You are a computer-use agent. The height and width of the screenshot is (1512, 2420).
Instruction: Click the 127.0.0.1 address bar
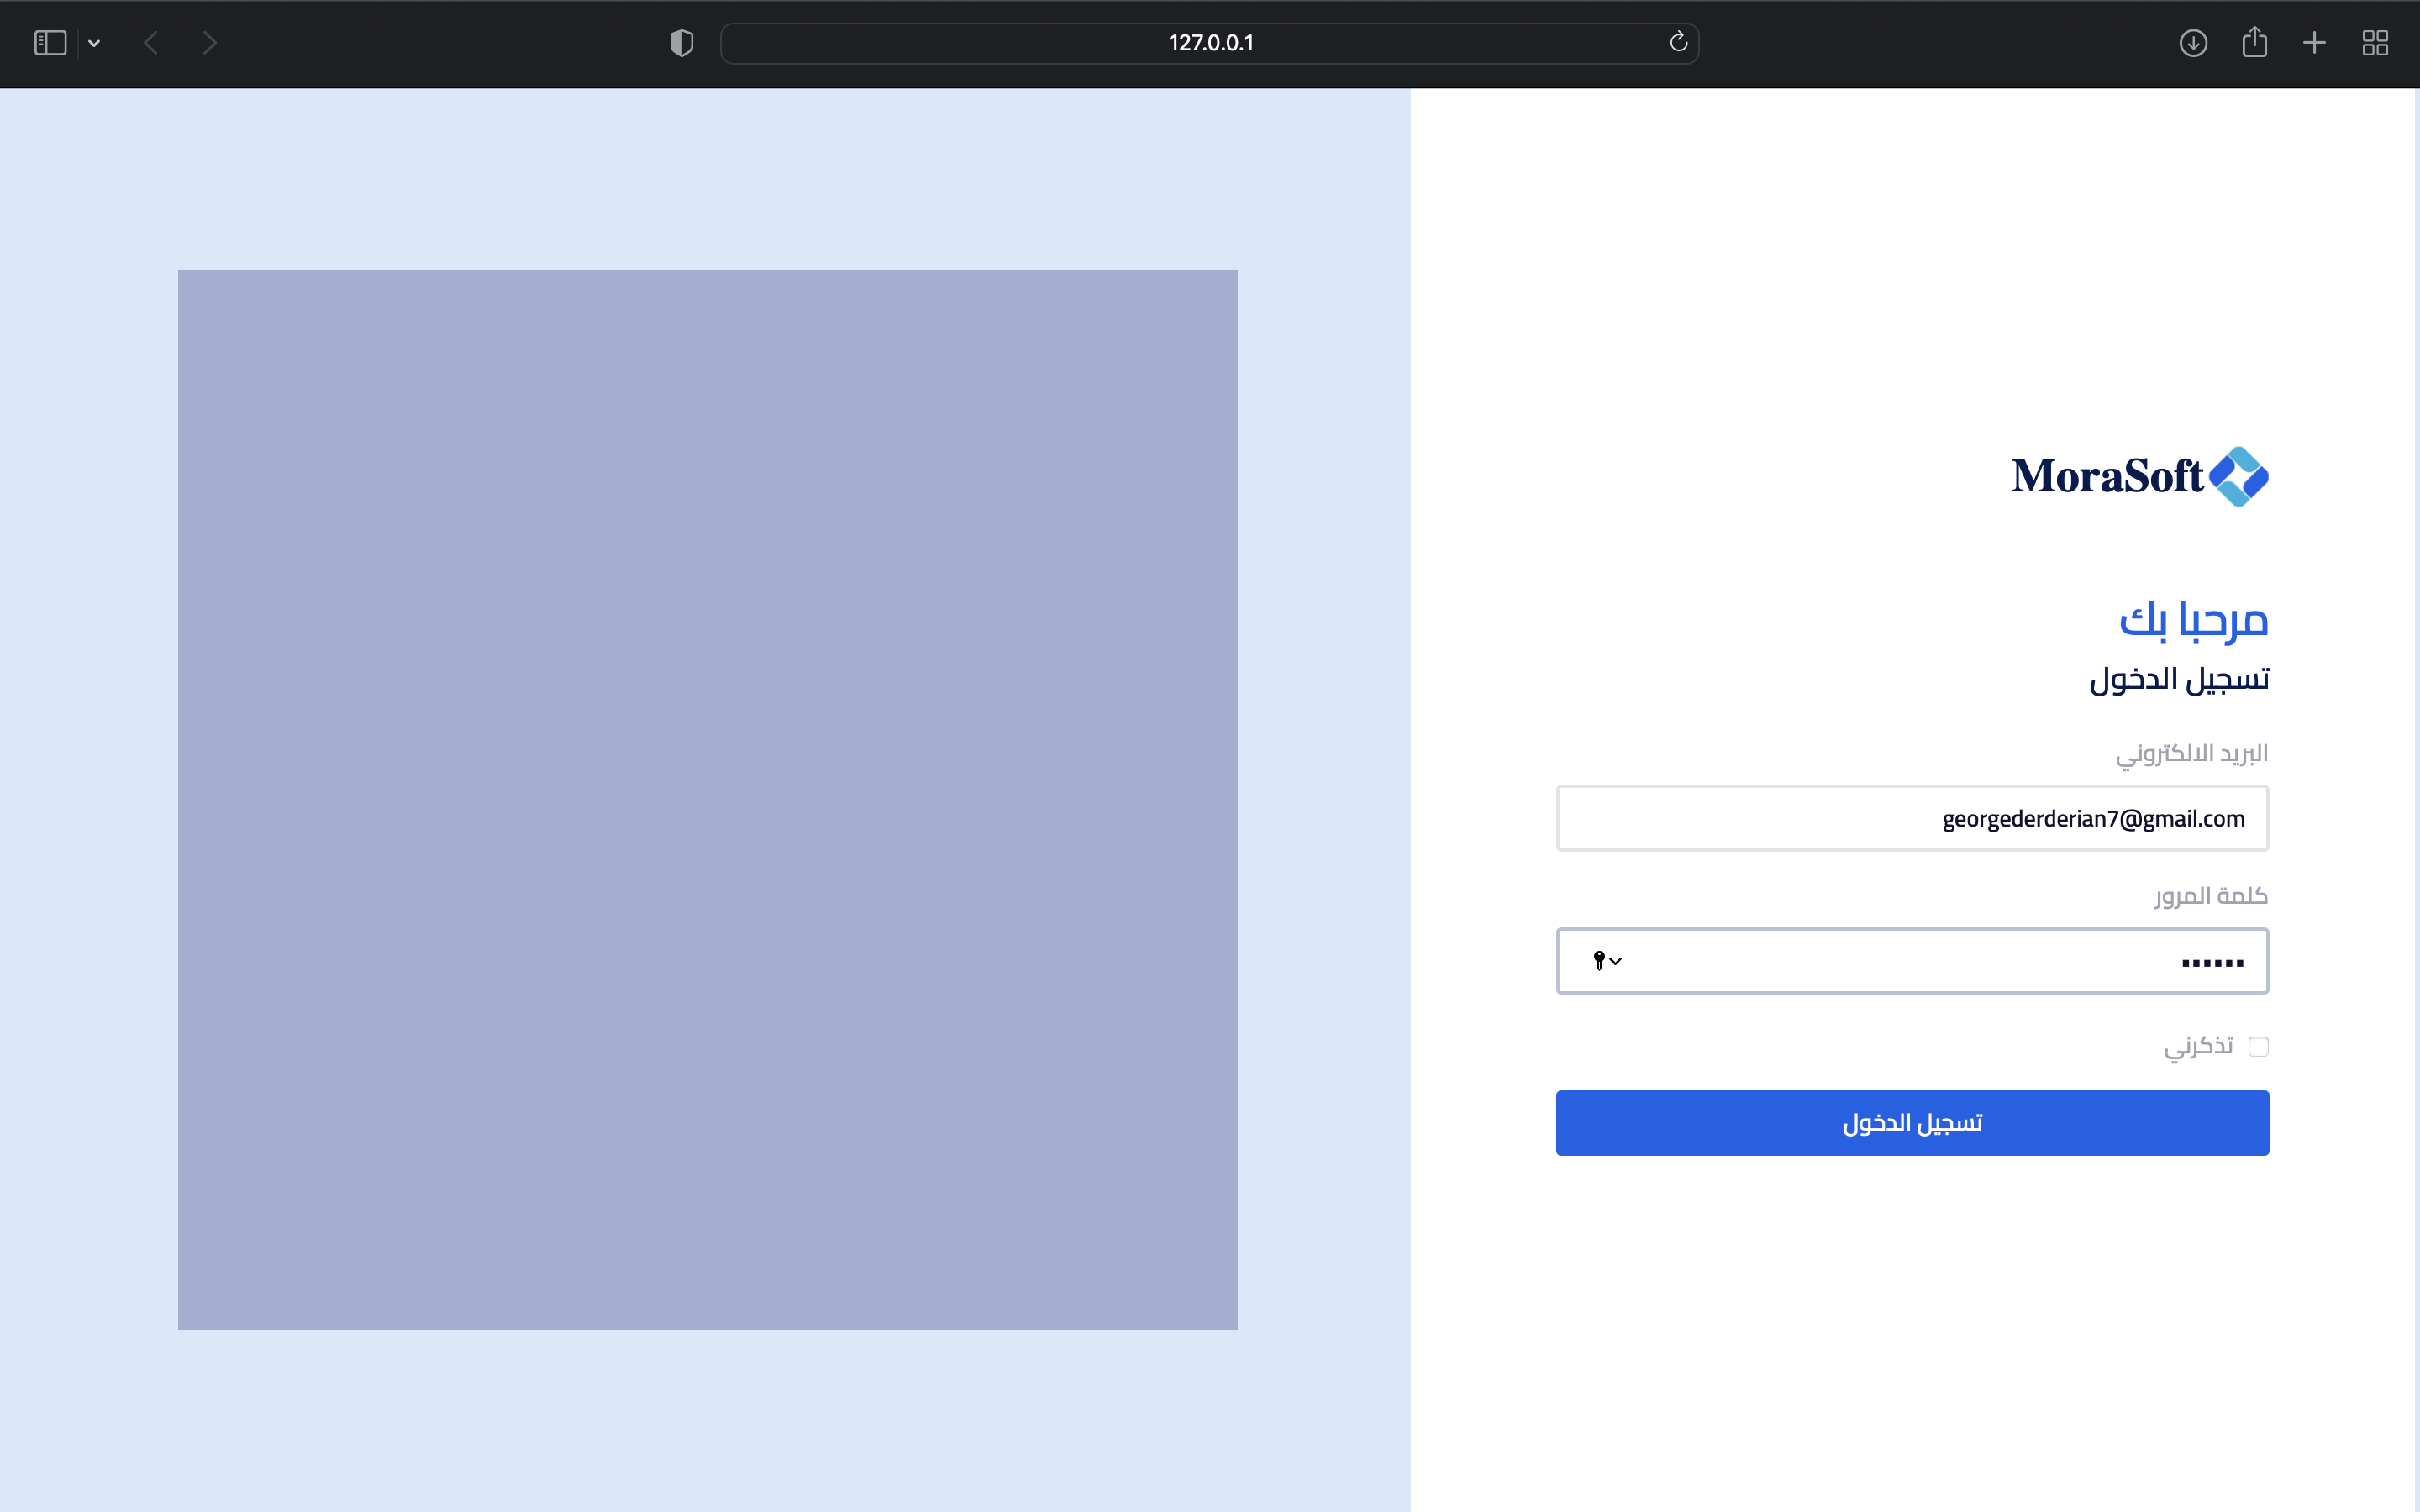pos(1210,43)
